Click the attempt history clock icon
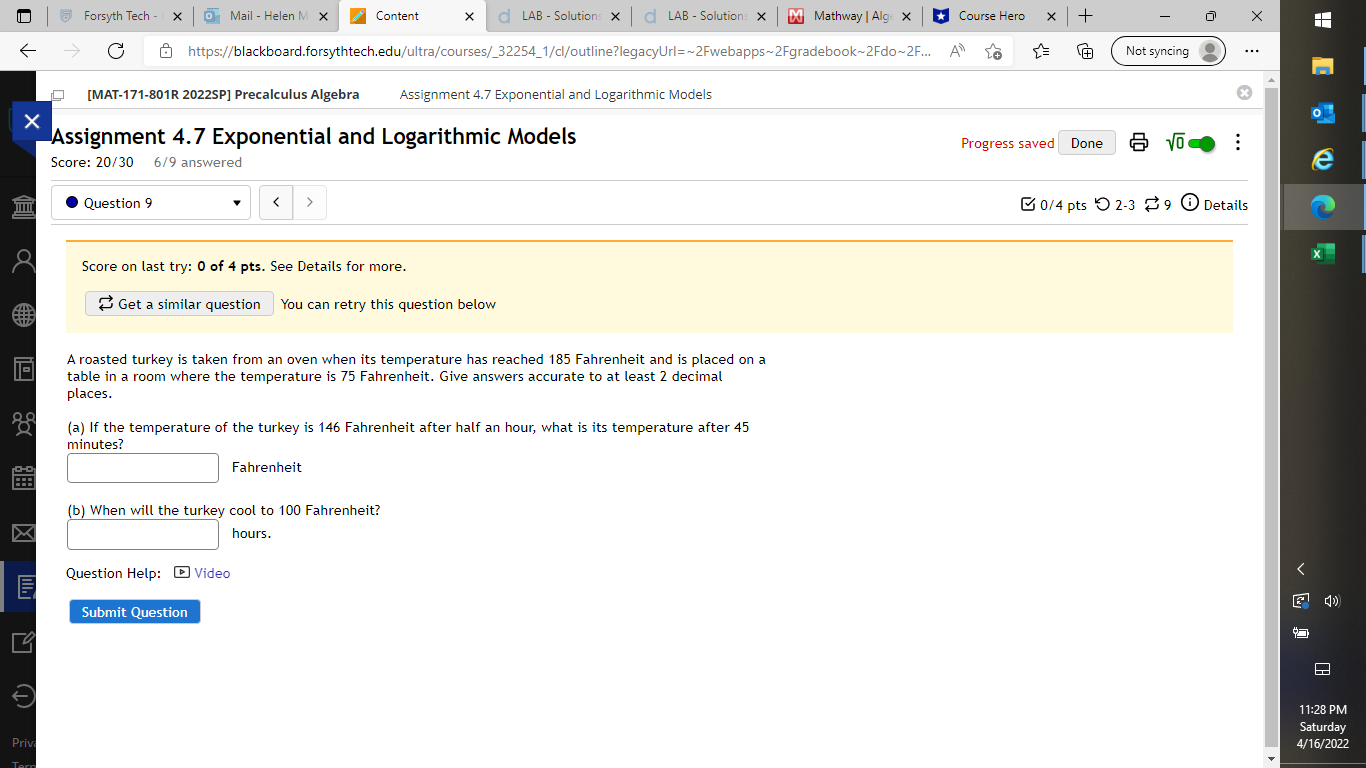This screenshot has width=1366, height=768. (1104, 205)
